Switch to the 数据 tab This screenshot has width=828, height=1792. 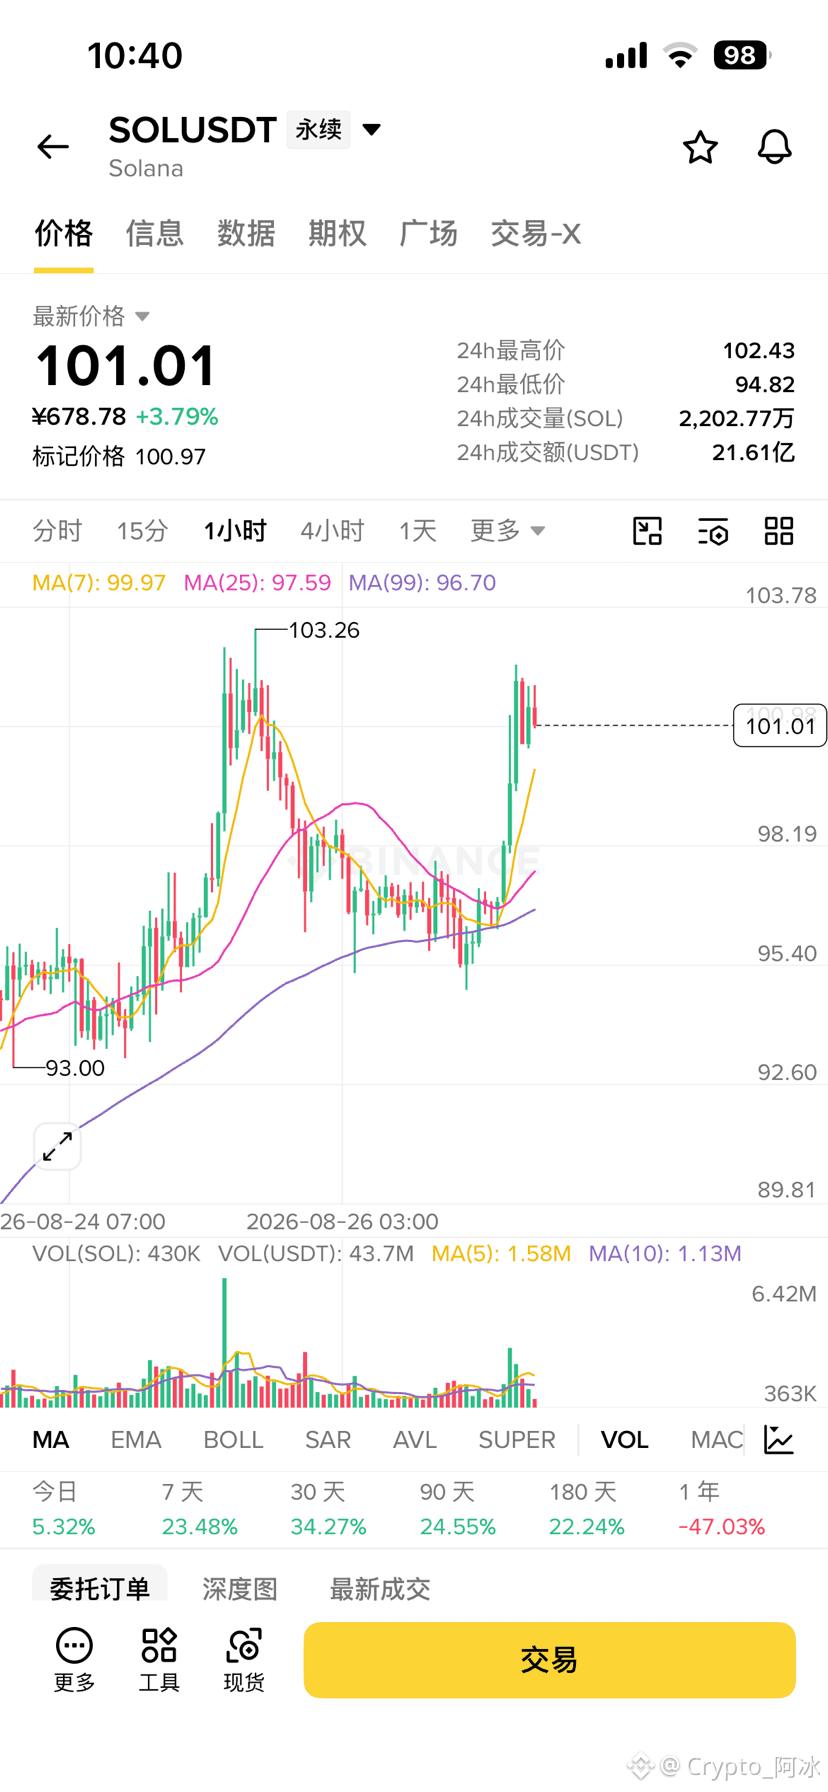[x=246, y=234]
